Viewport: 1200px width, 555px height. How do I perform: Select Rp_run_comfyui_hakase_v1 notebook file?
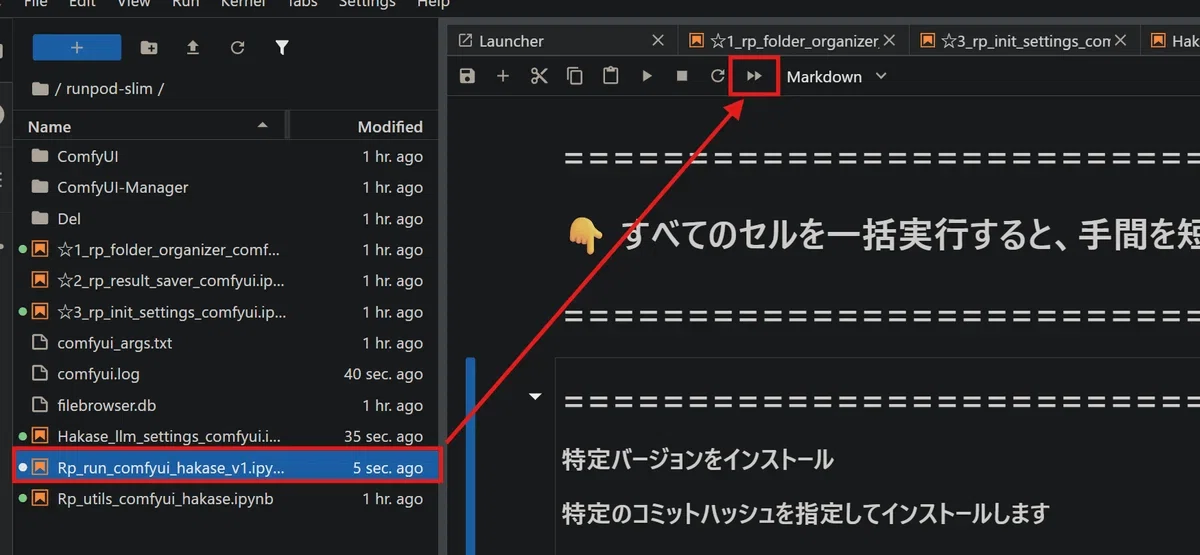tap(225, 467)
